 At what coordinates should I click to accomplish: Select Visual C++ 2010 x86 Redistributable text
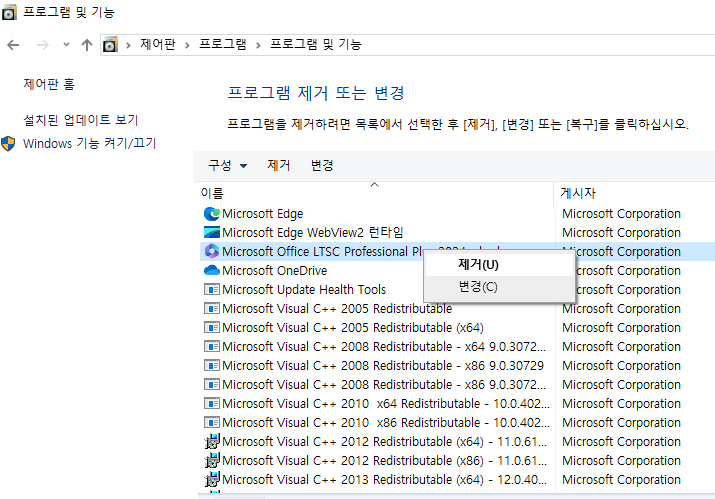(386, 423)
